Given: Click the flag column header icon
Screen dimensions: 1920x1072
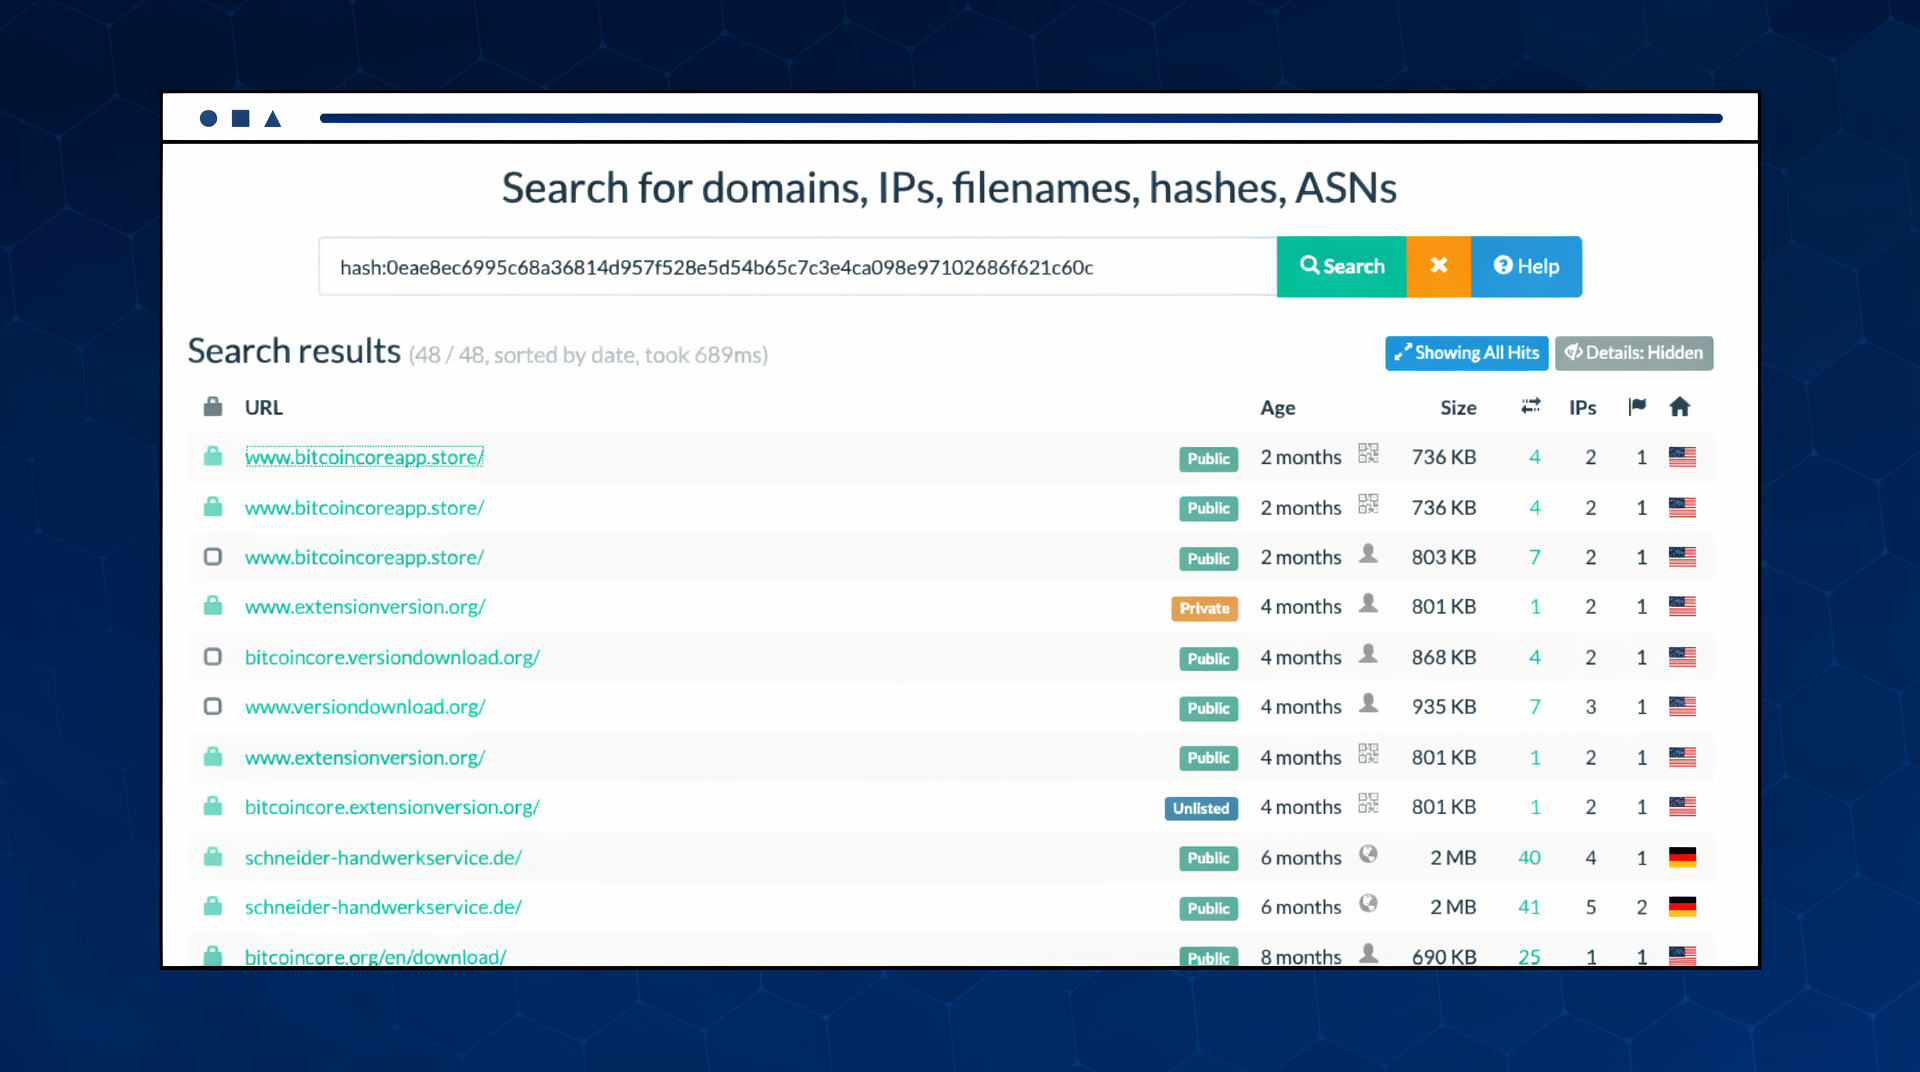Looking at the screenshot, I should (x=1637, y=406).
